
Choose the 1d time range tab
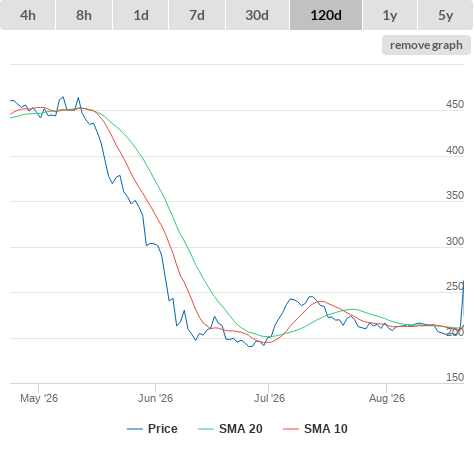coord(141,15)
